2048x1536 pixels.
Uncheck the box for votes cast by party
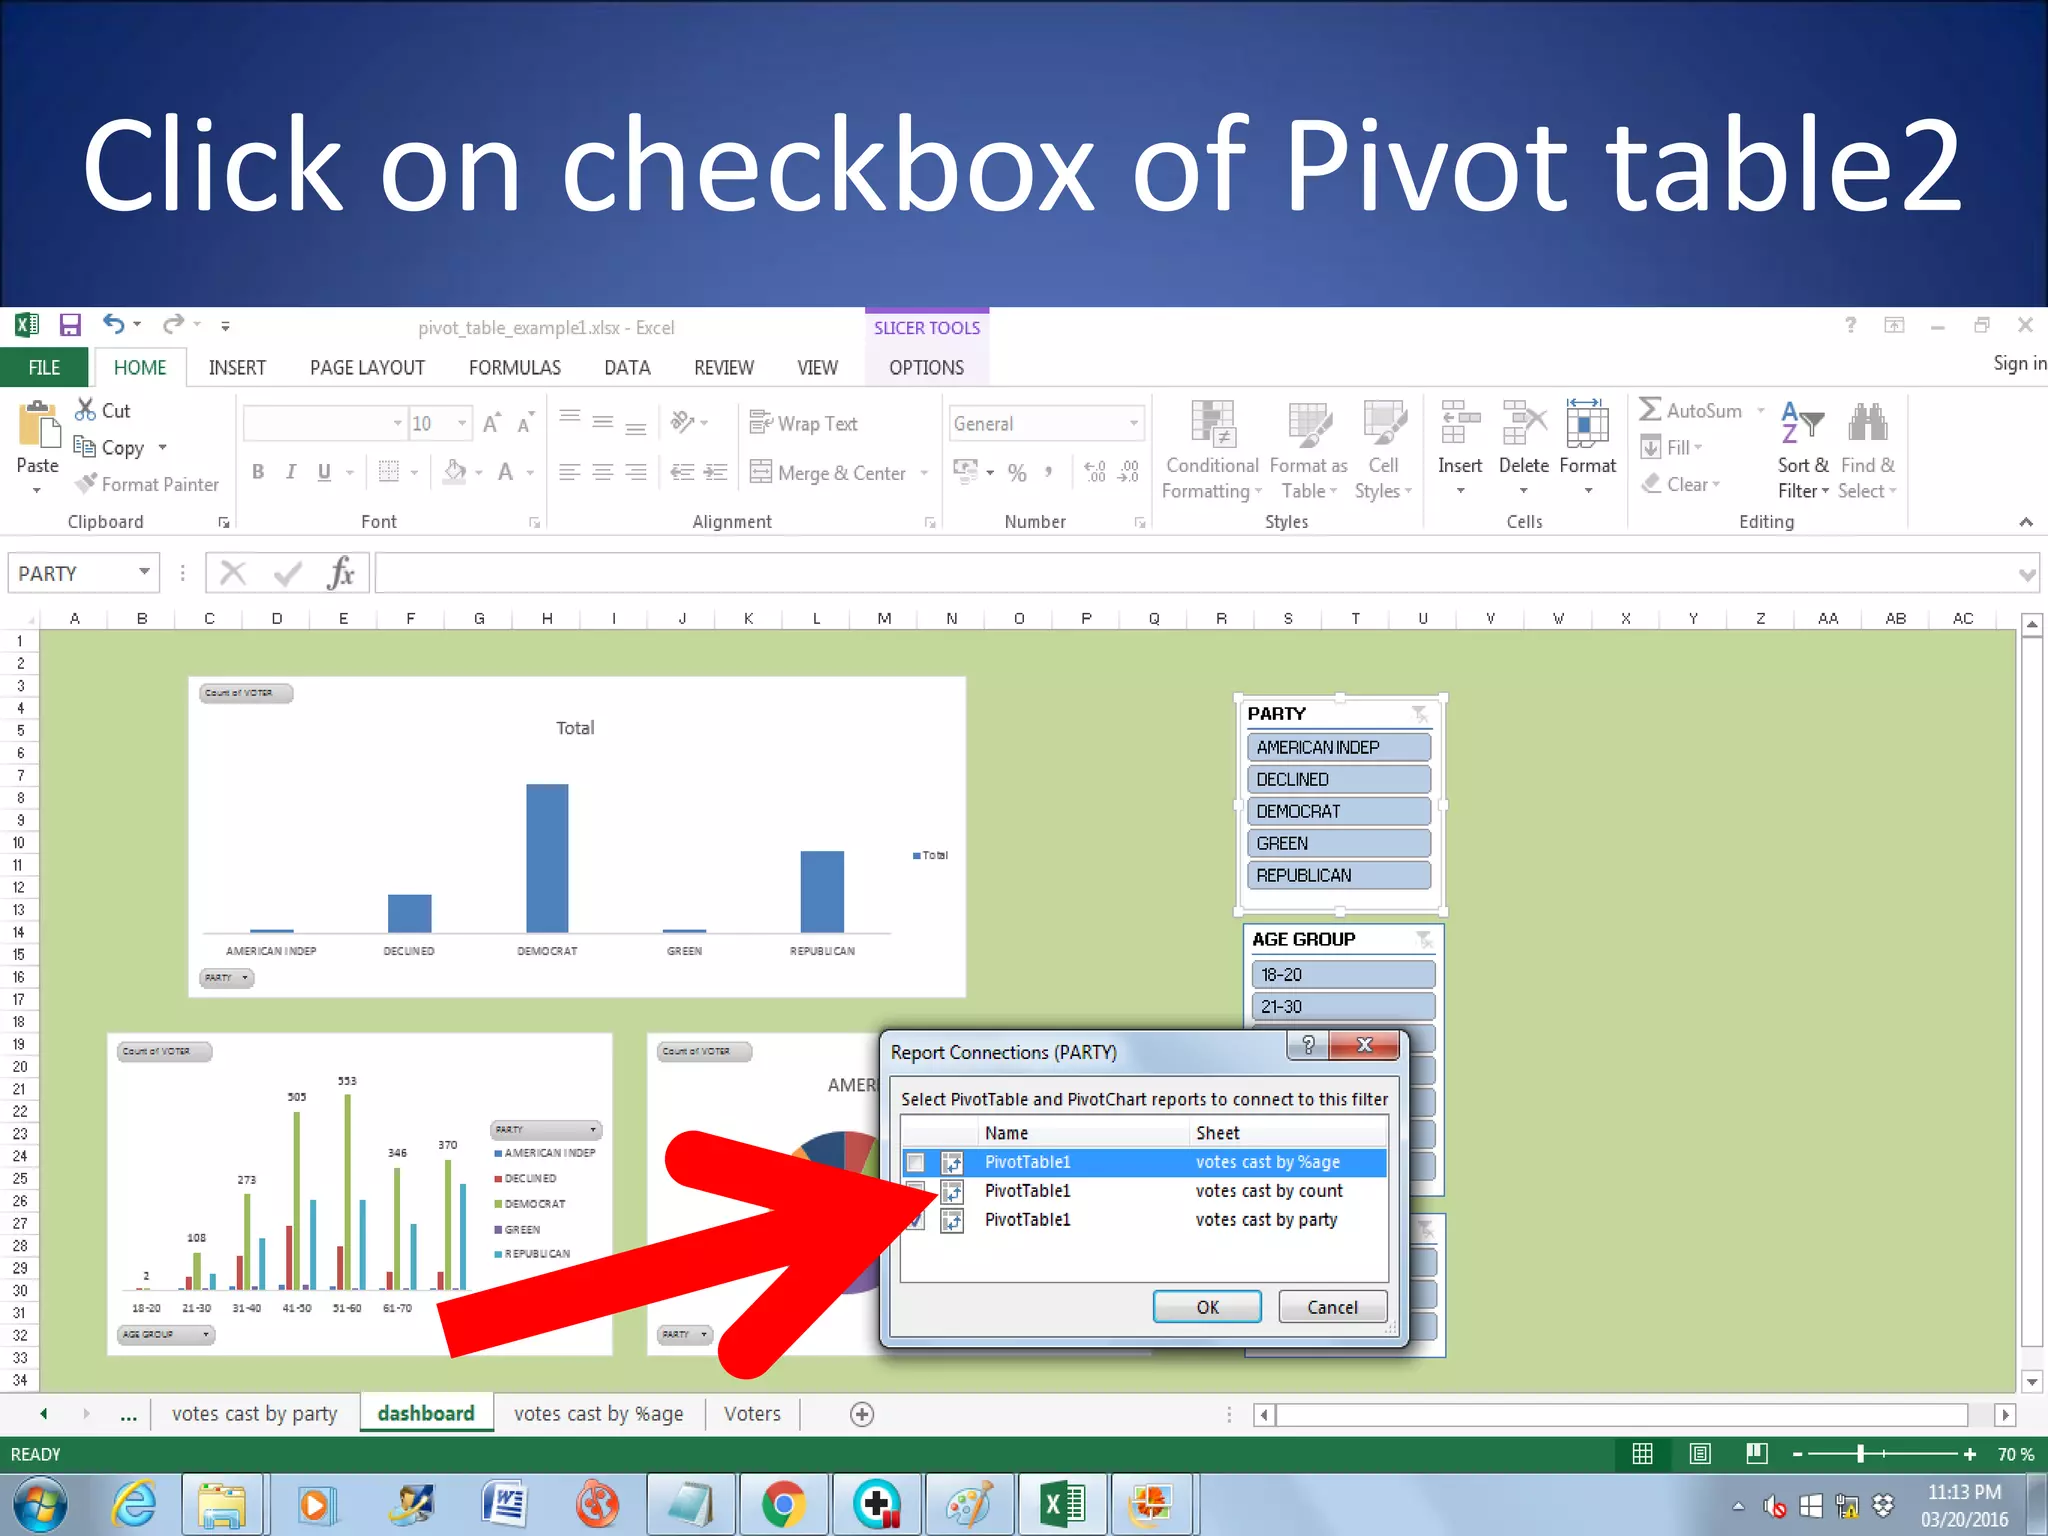tap(915, 1220)
